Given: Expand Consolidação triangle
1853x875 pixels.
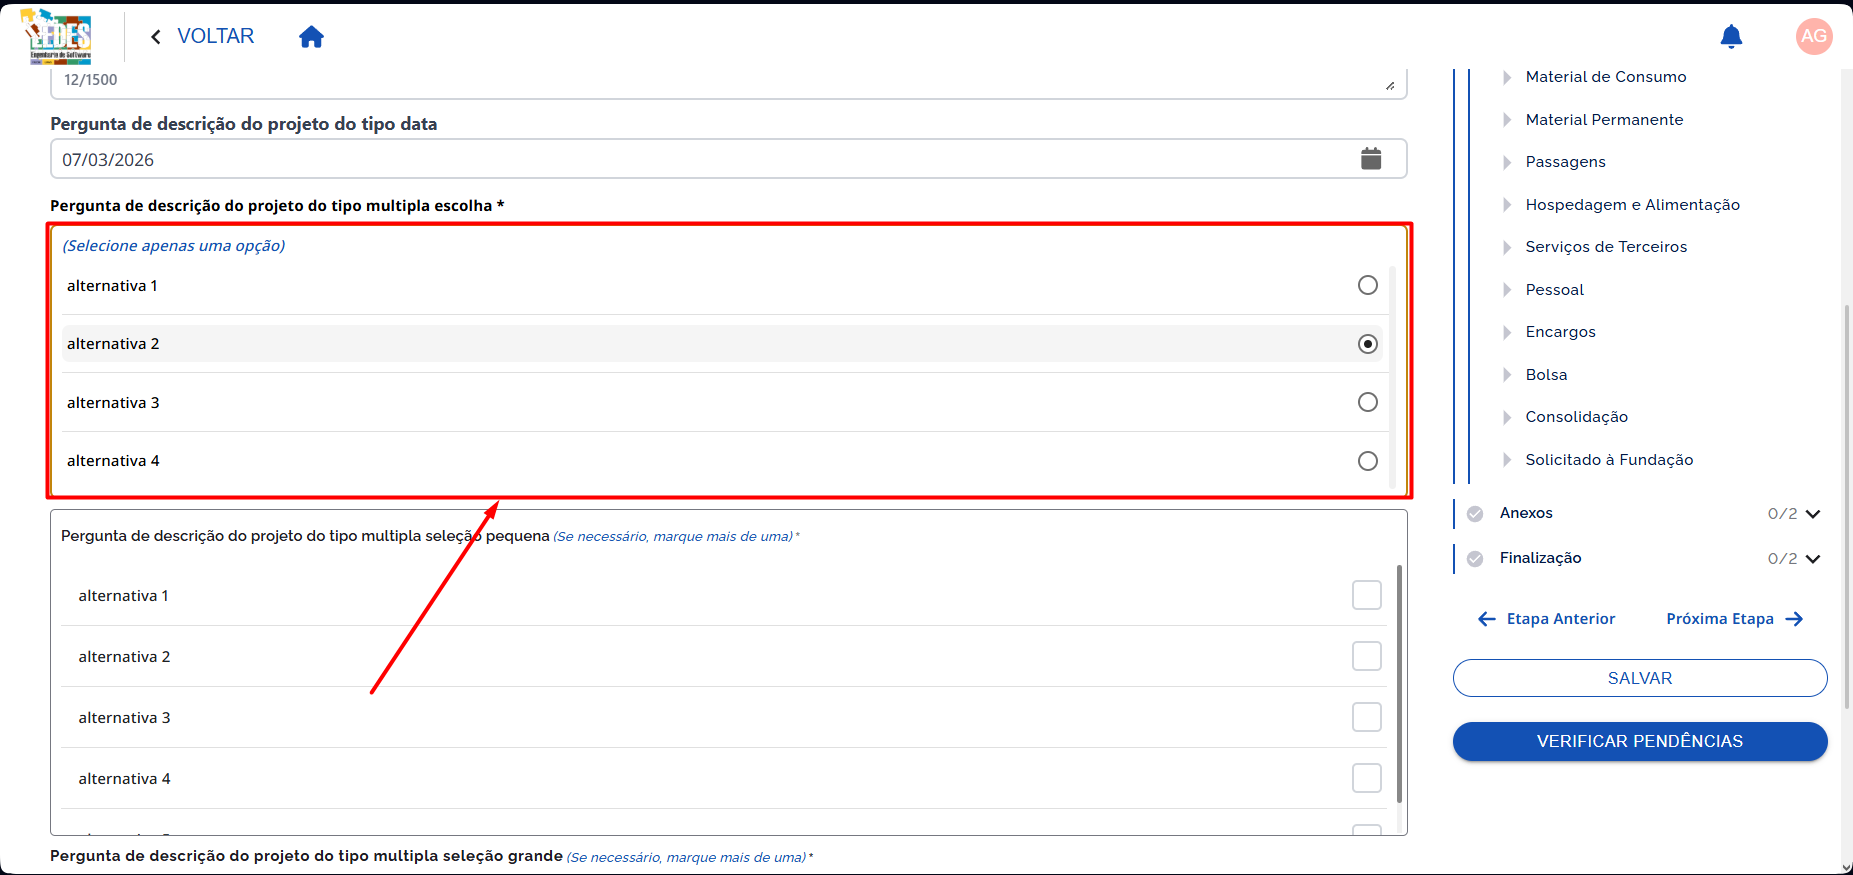Looking at the screenshot, I should 1507,417.
